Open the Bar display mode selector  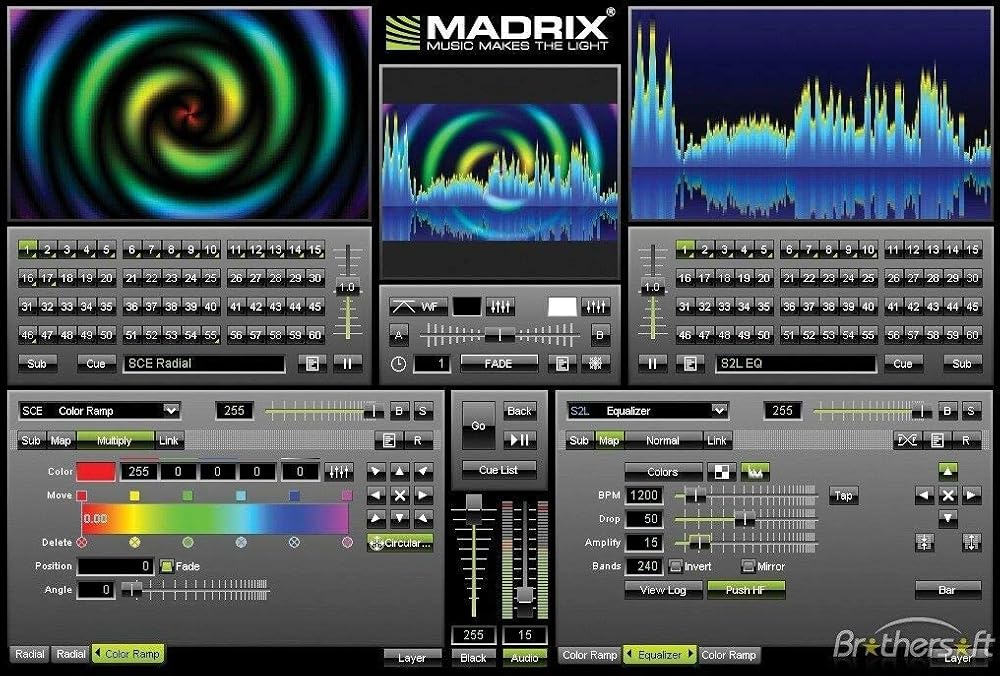click(948, 590)
